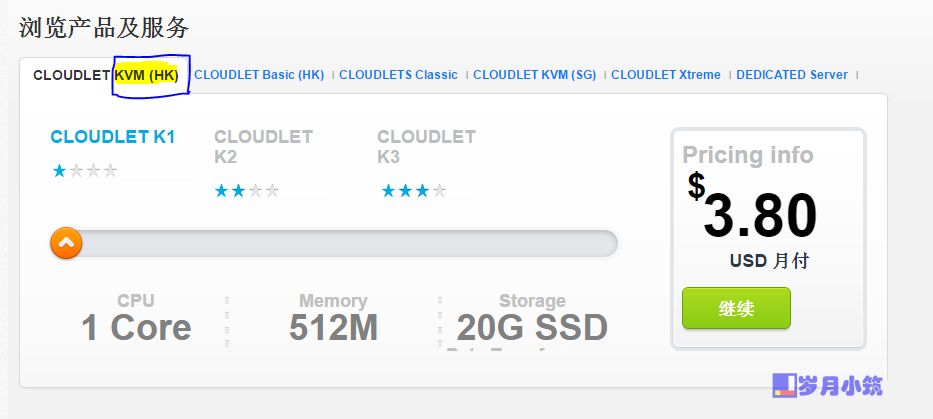This screenshot has width=933, height=419.
Task: Open the CLOUDLET Basic (HK) tab
Action: pyautogui.click(x=259, y=75)
